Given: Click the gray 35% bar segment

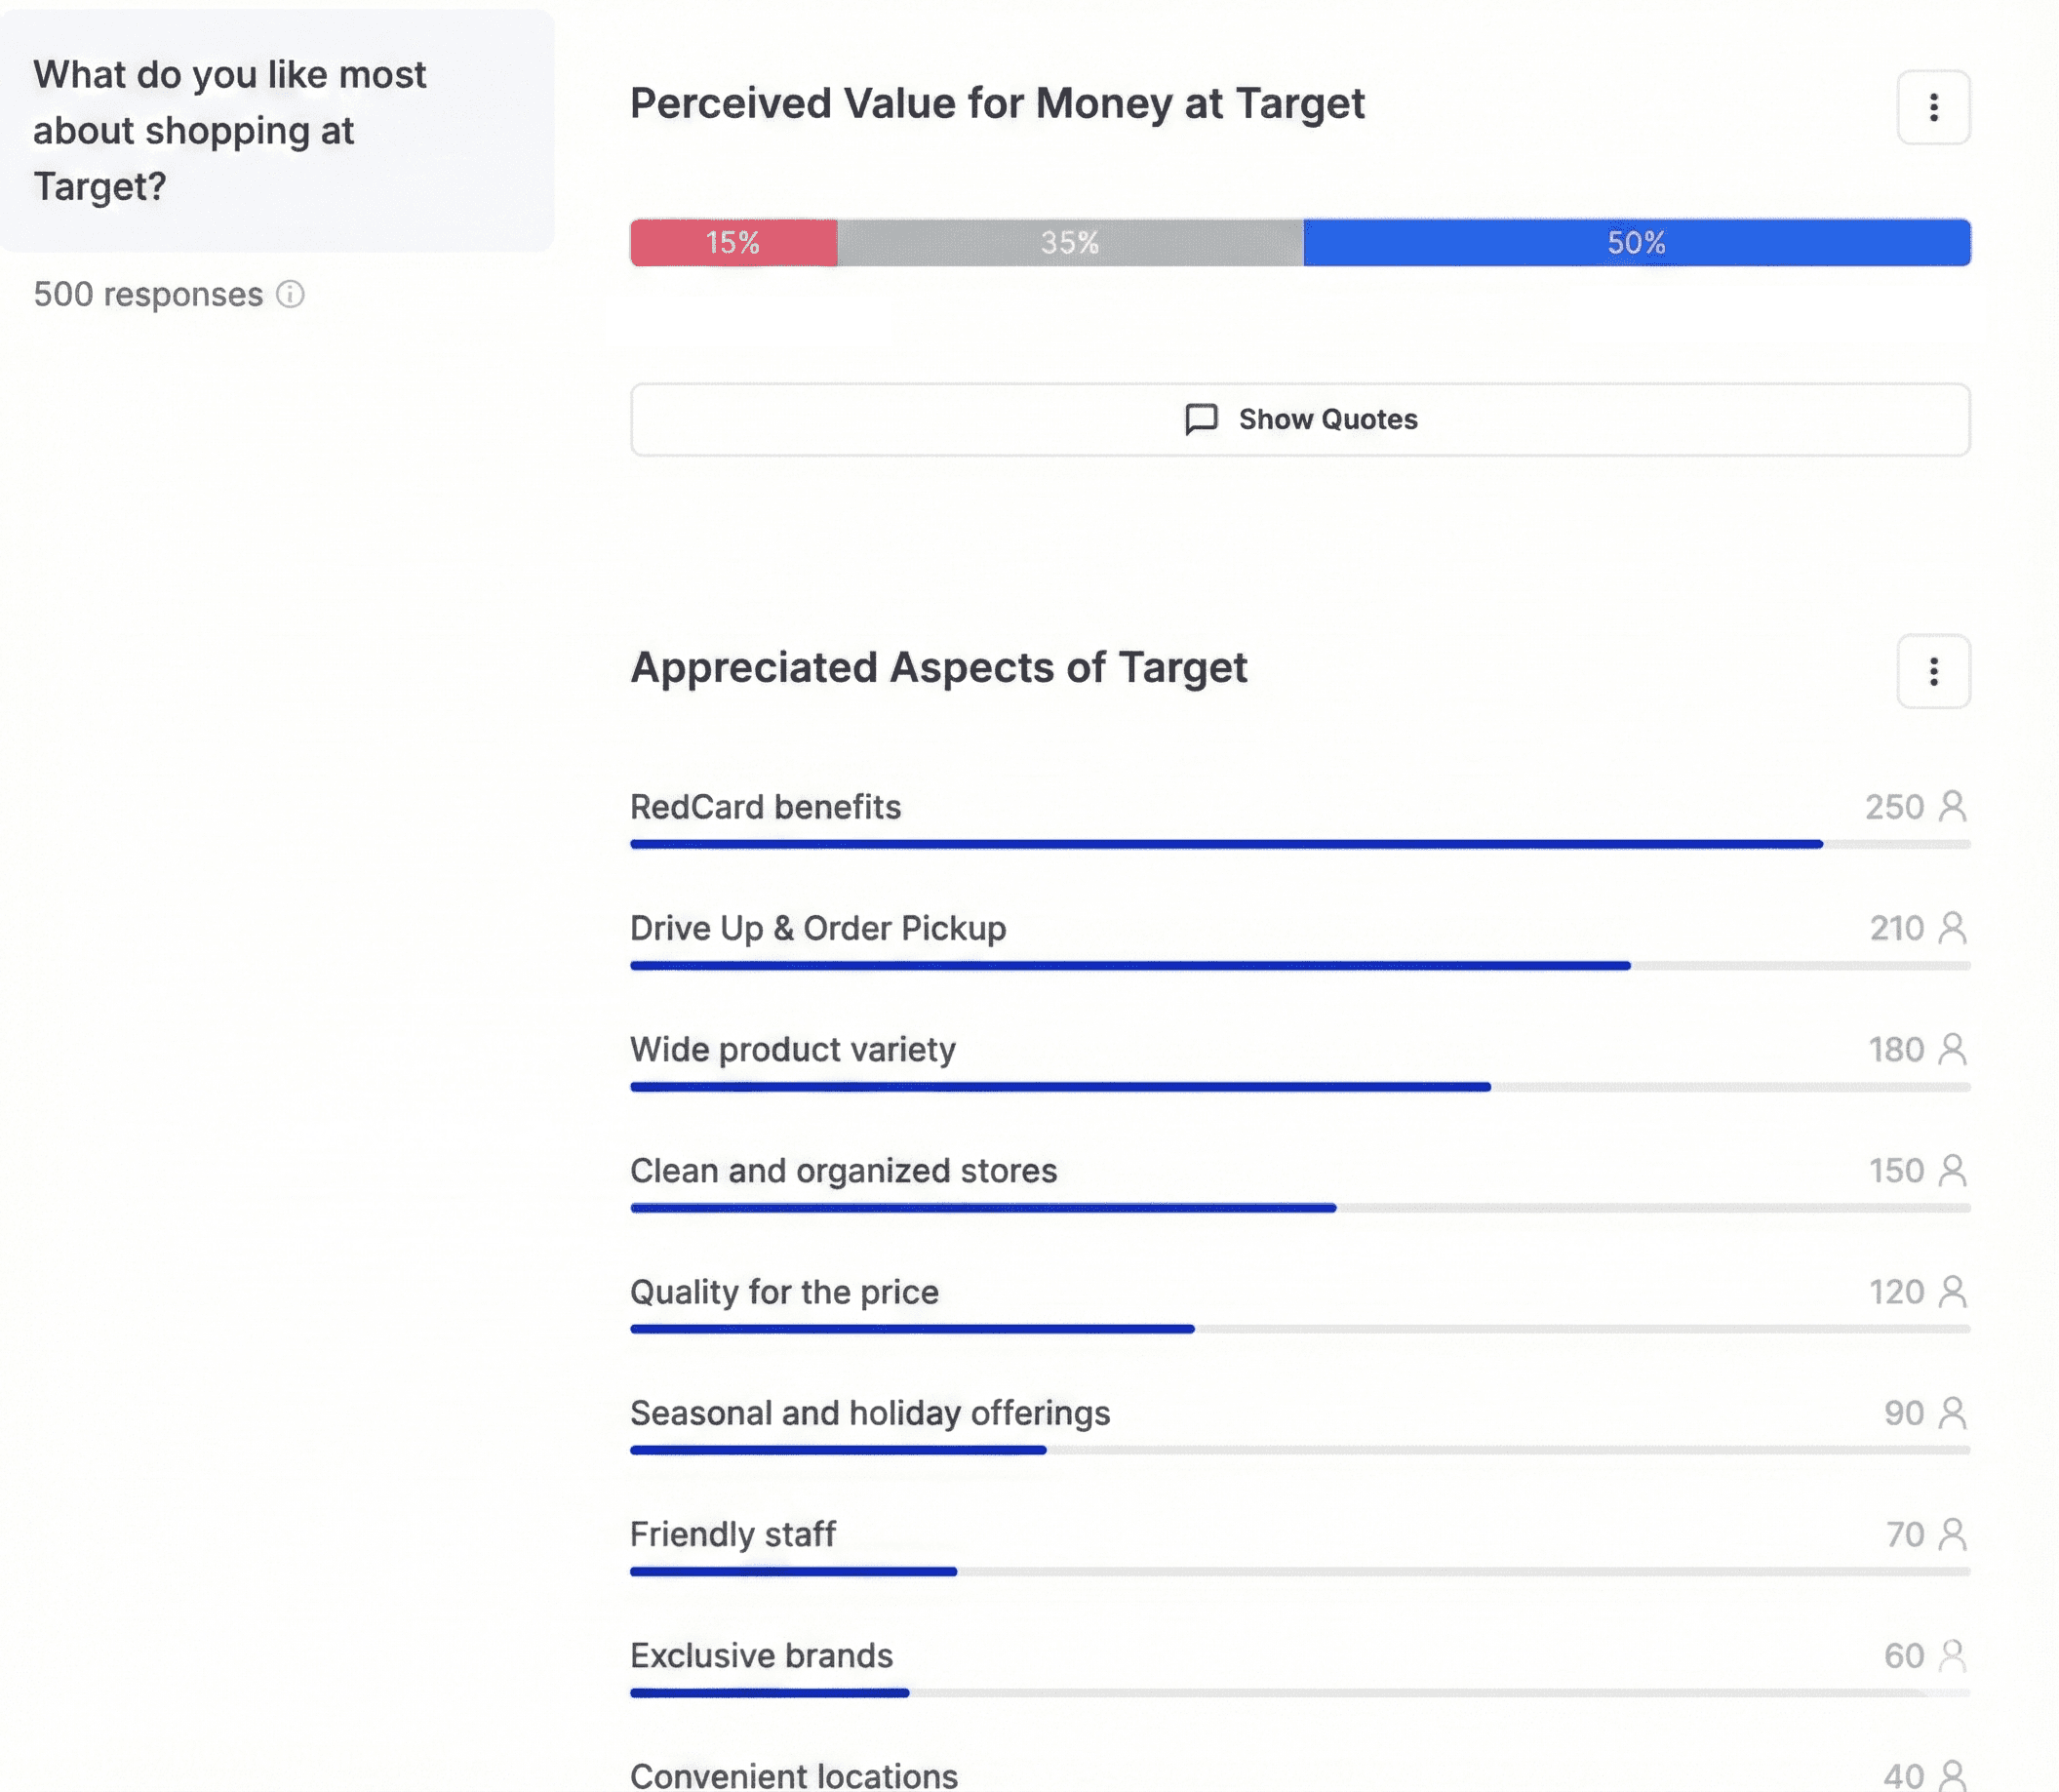Looking at the screenshot, I should (x=1069, y=242).
